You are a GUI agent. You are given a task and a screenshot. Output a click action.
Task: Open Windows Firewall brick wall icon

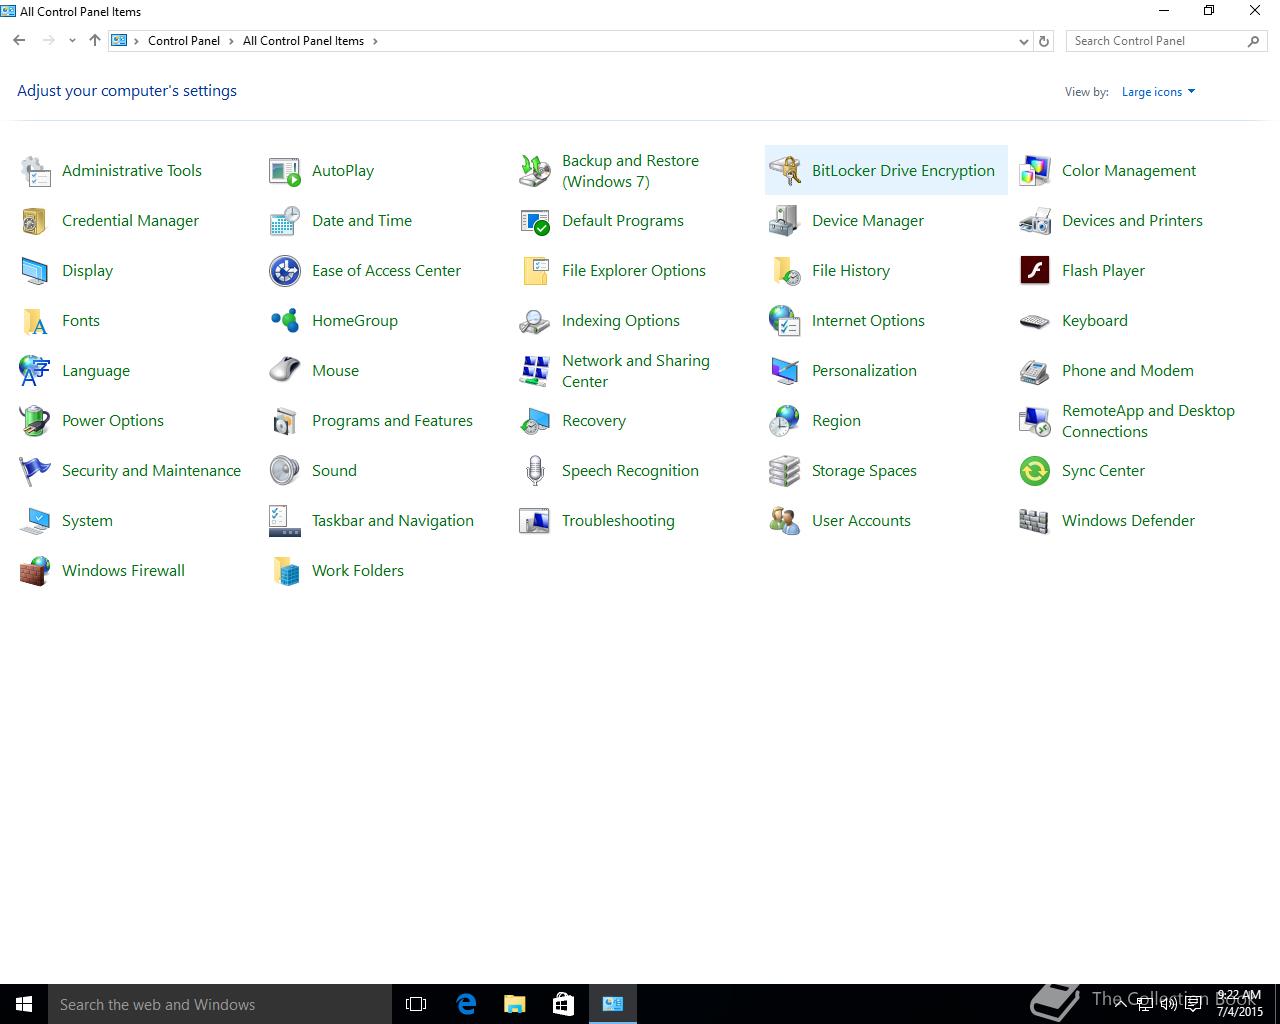pos(35,571)
